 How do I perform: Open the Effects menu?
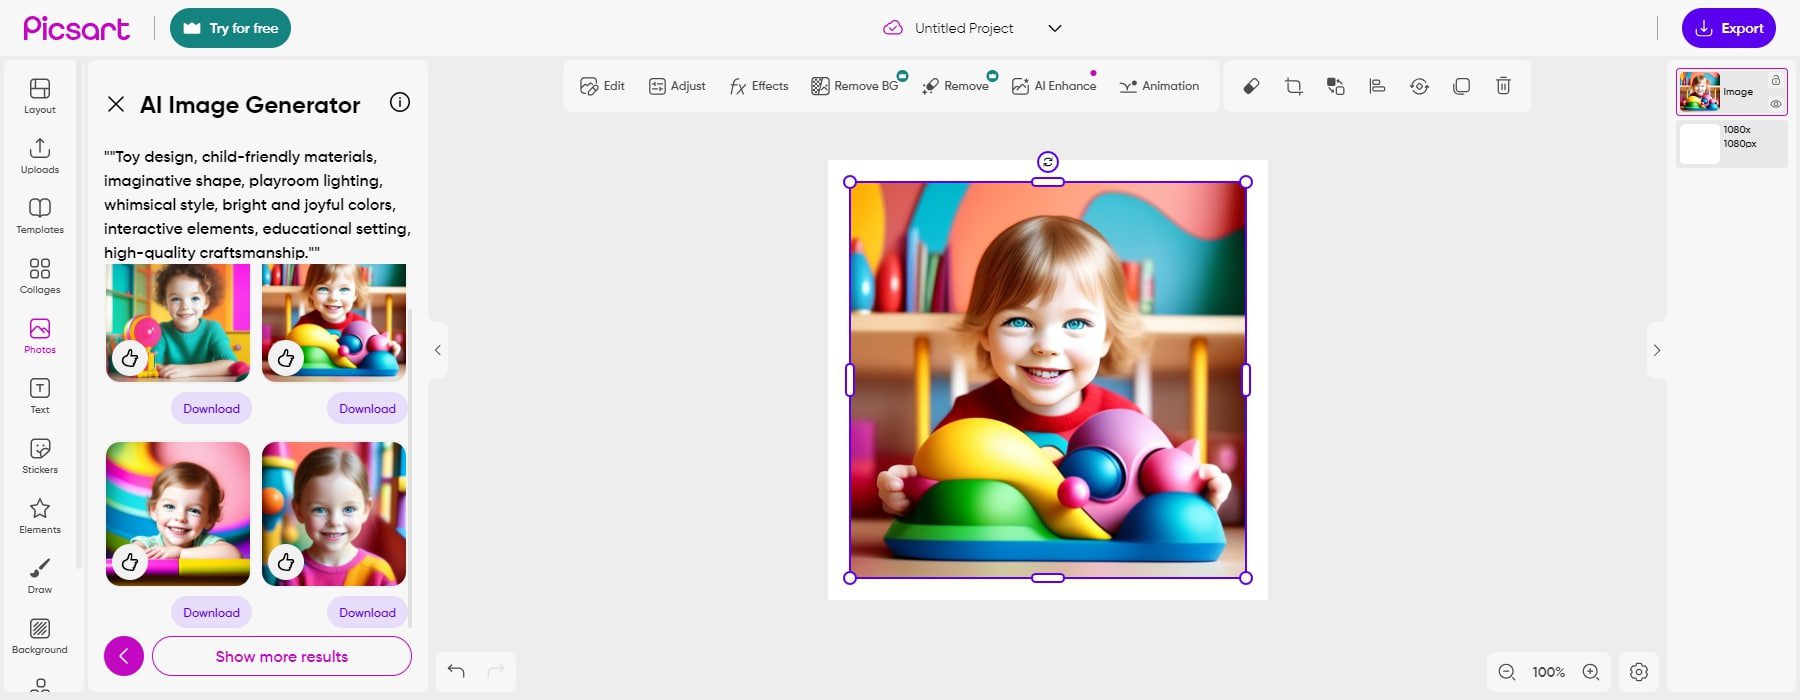(759, 86)
